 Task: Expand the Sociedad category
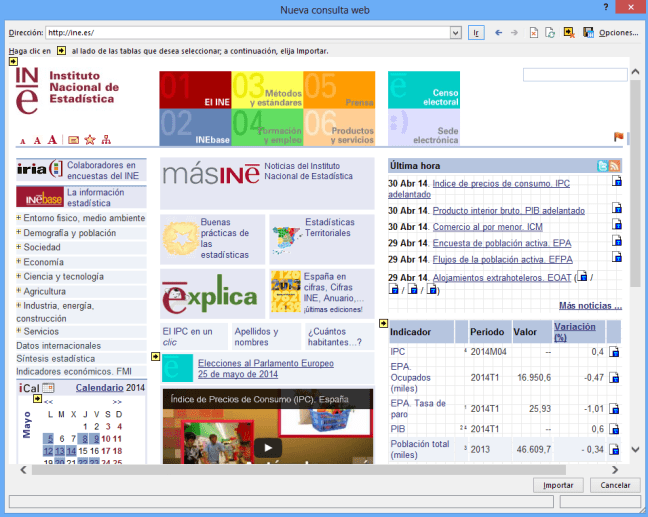point(19,247)
